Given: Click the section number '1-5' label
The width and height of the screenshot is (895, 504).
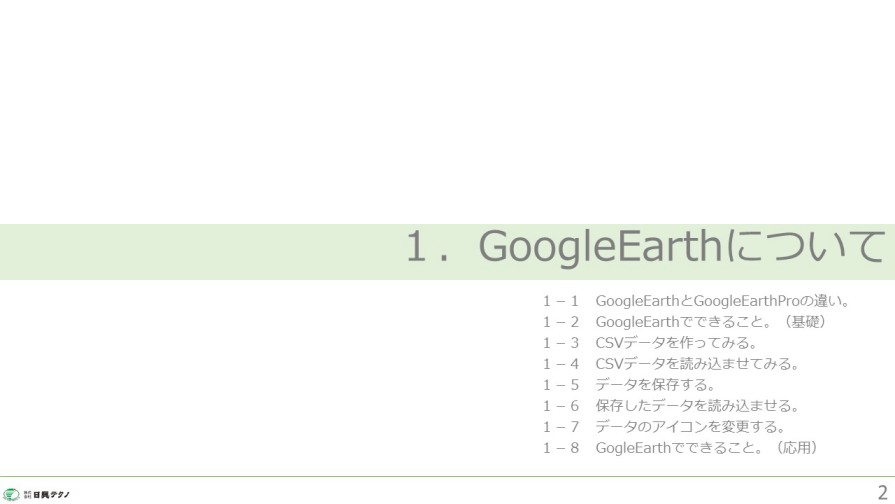Looking at the screenshot, I should (561, 384).
